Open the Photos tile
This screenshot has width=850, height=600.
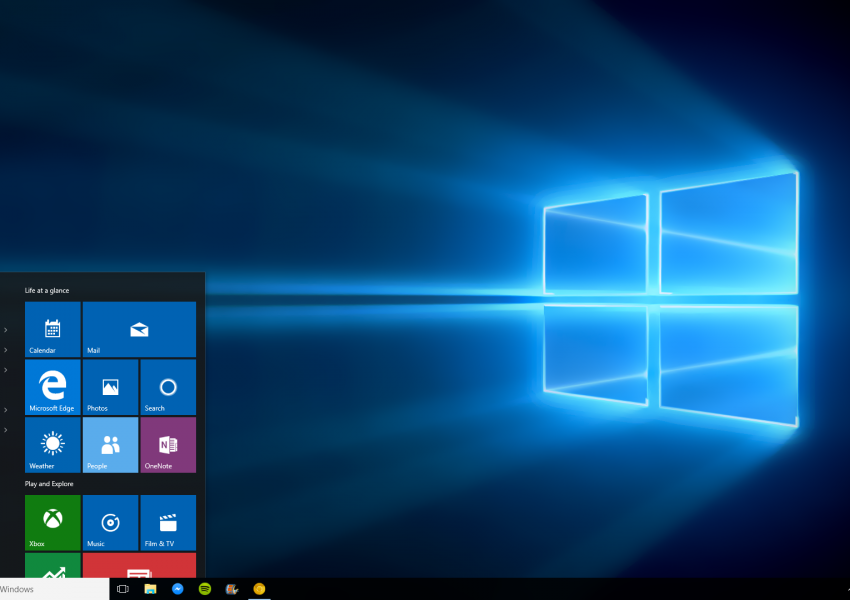[x=110, y=387]
